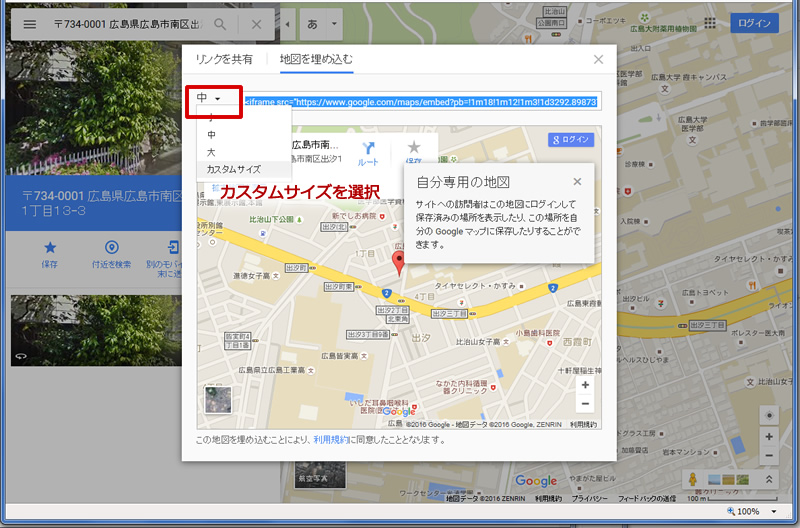Switch to the リンクを共有 tab

(x=224, y=59)
